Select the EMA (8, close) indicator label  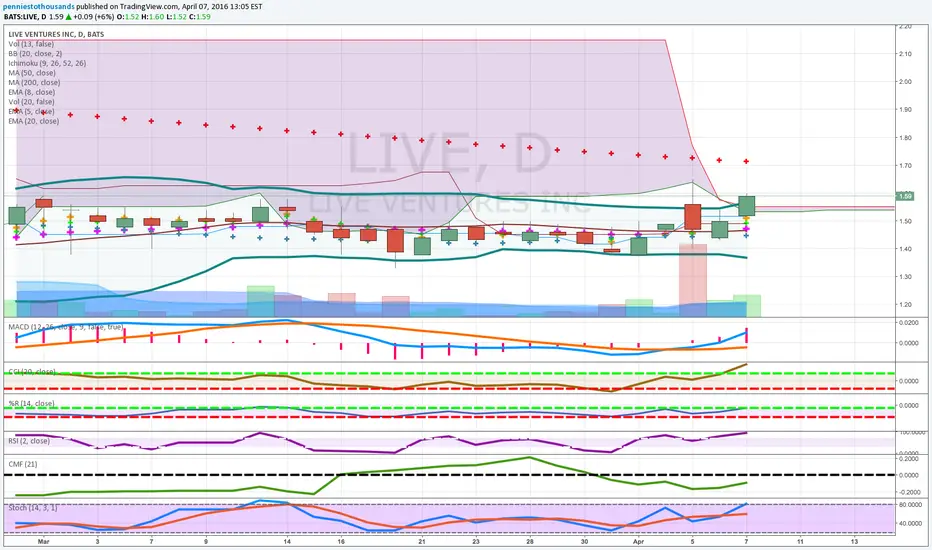(x=32, y=92)
